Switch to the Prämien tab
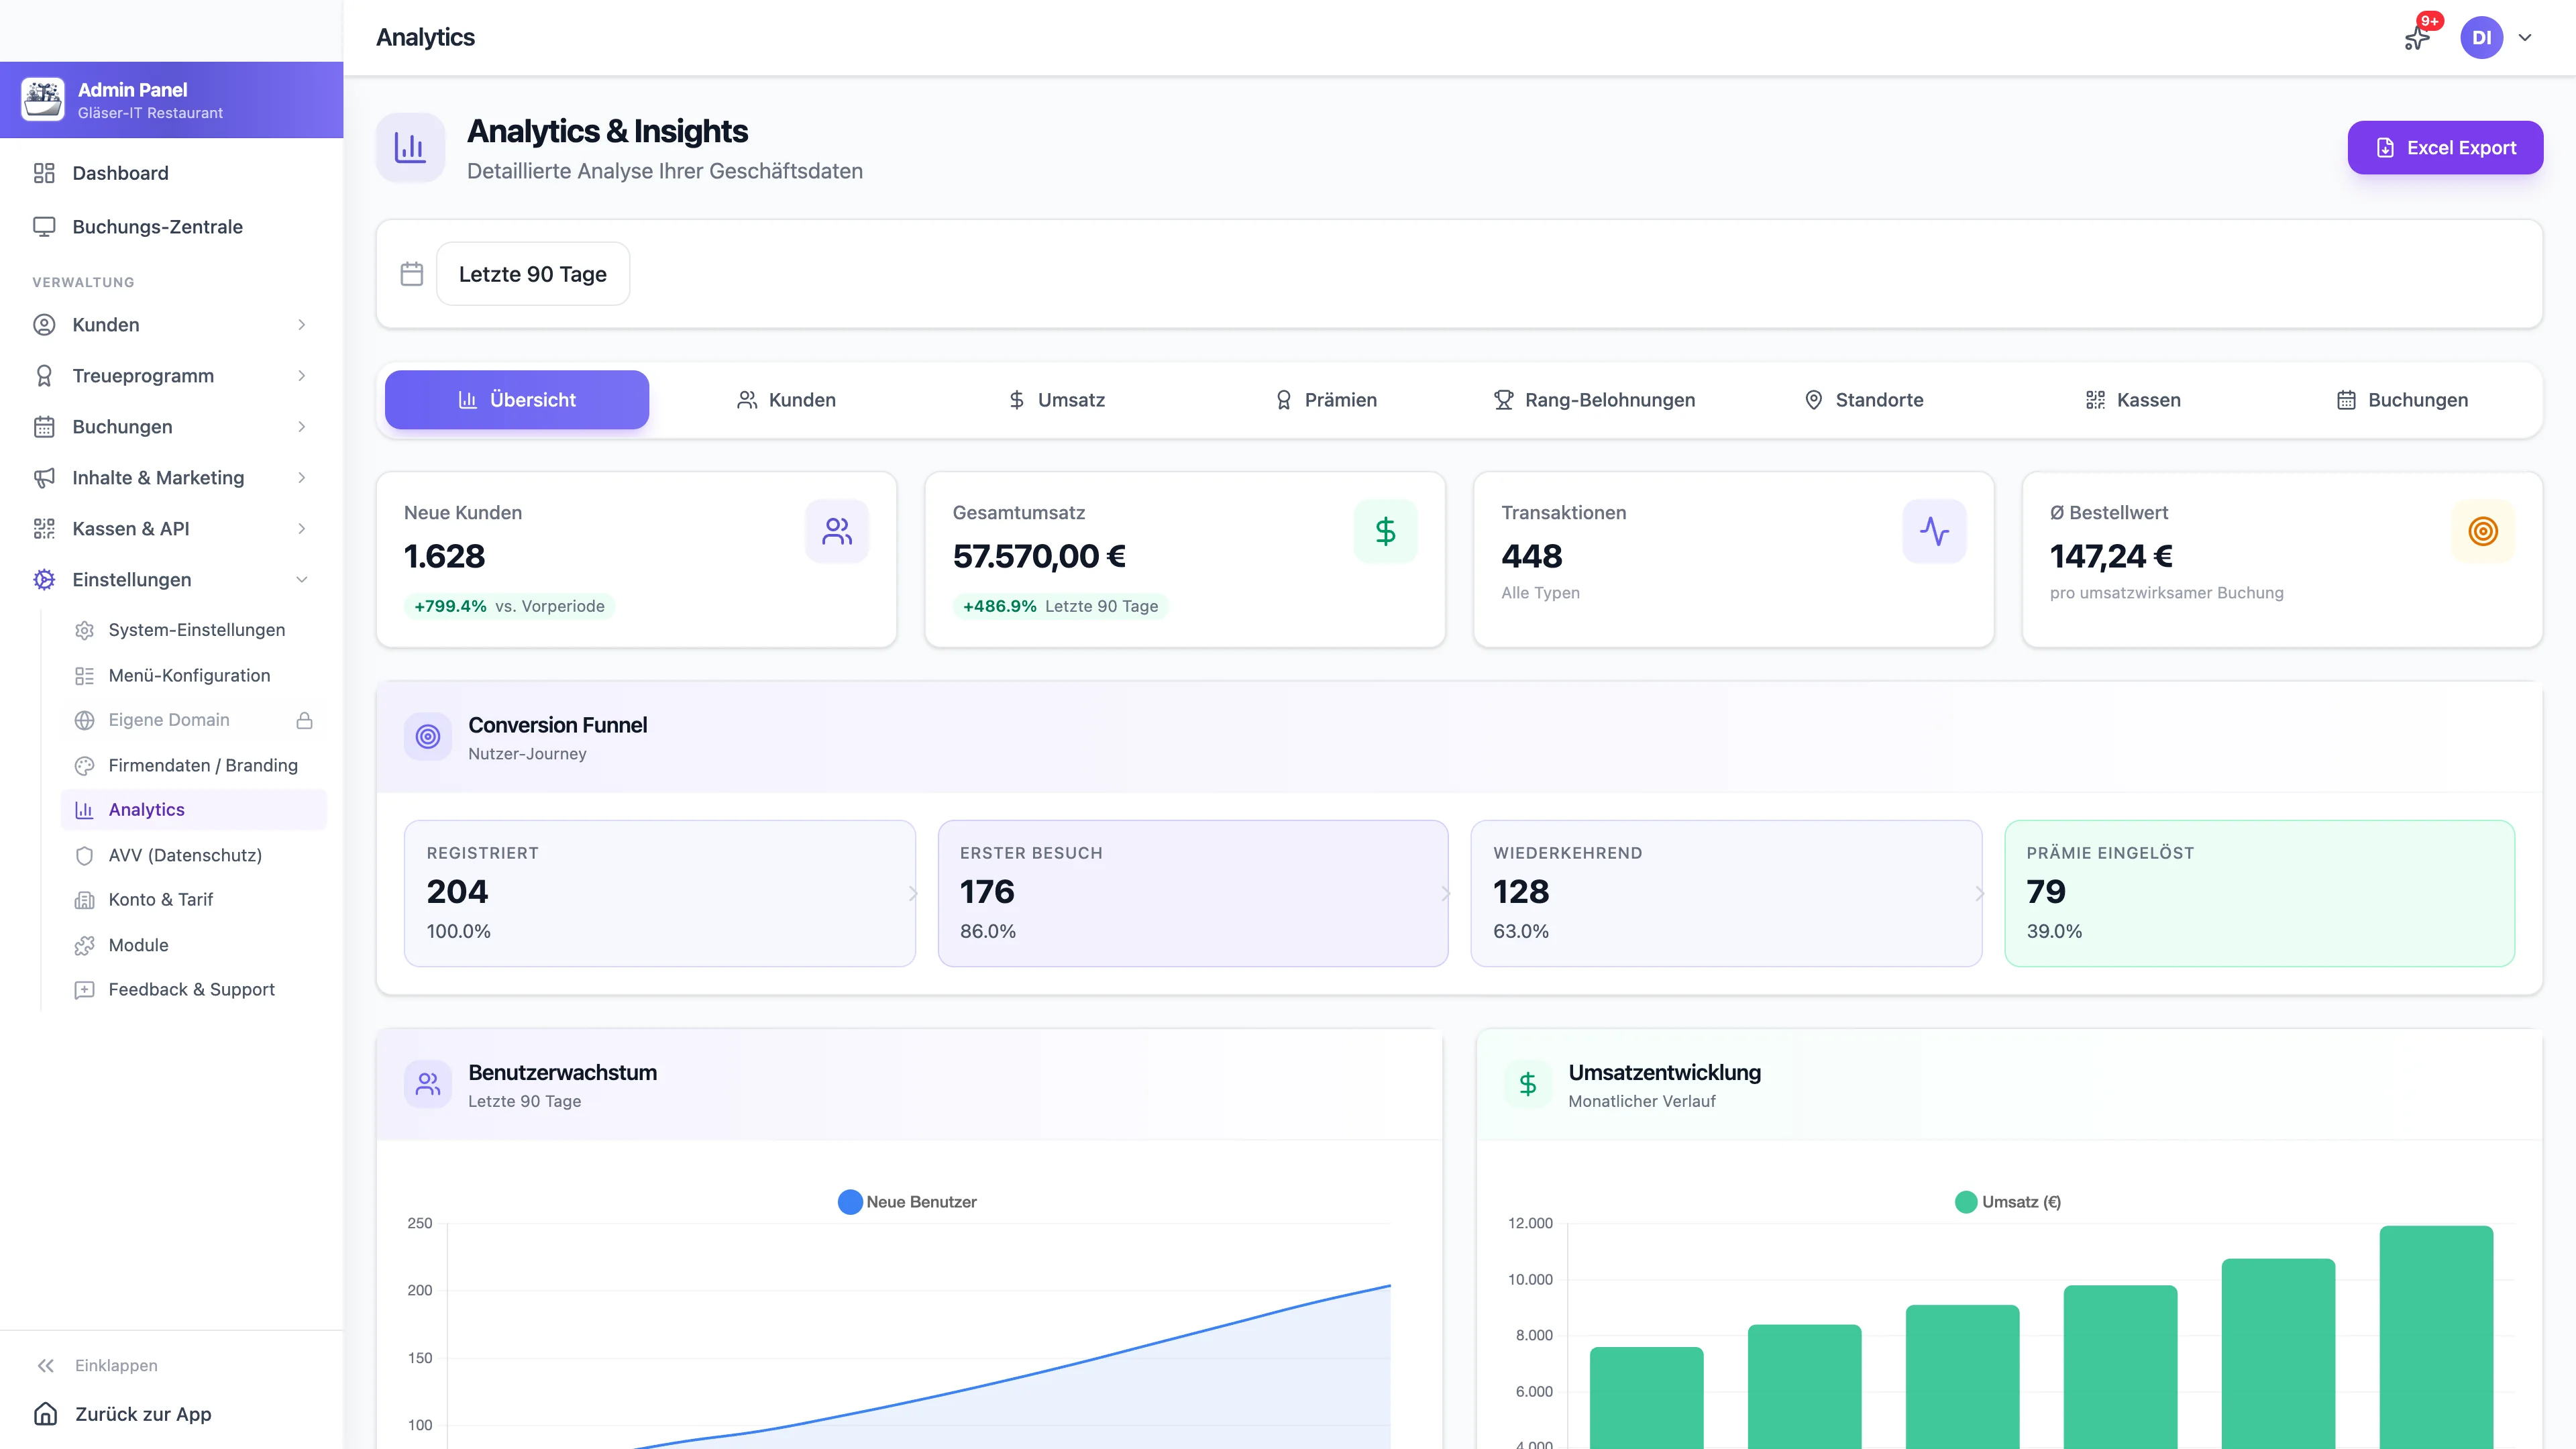The image size is (2576, 1449). point(1326,400)
